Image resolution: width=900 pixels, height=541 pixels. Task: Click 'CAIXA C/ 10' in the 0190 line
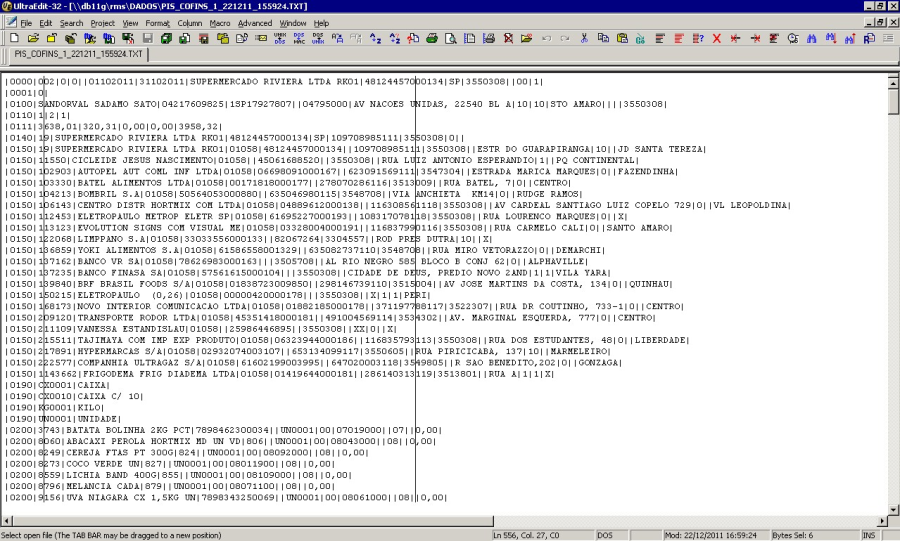(108, 396)
